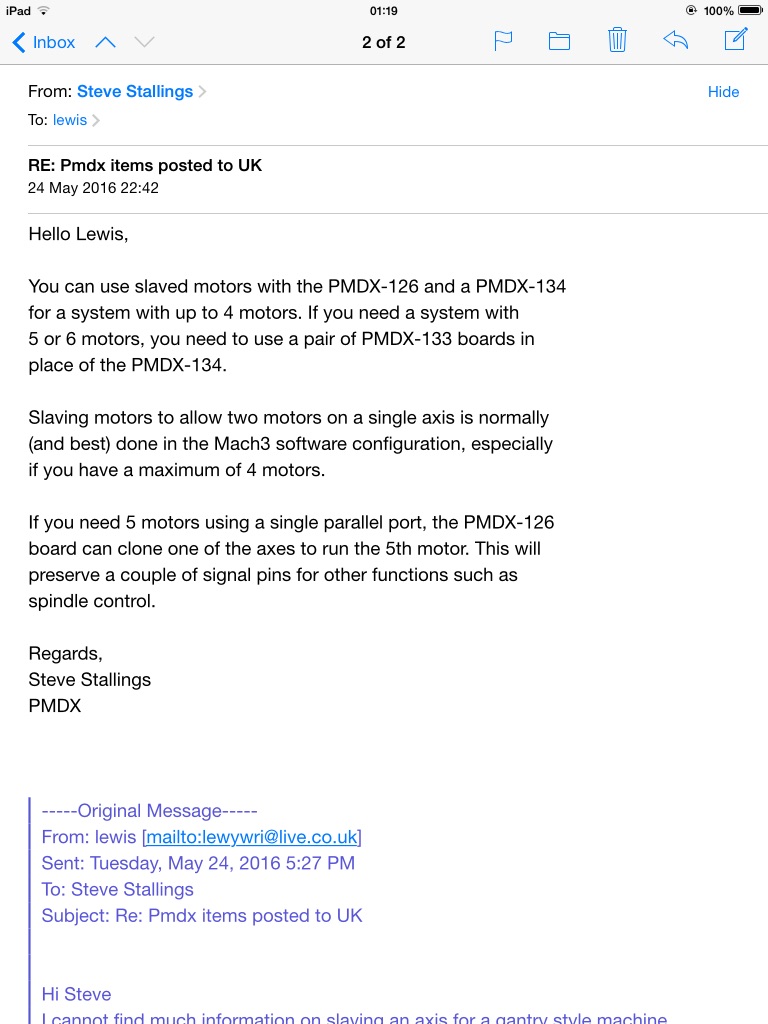Hide the sender details
This screenshot has width=768, height=1024.
723,92
